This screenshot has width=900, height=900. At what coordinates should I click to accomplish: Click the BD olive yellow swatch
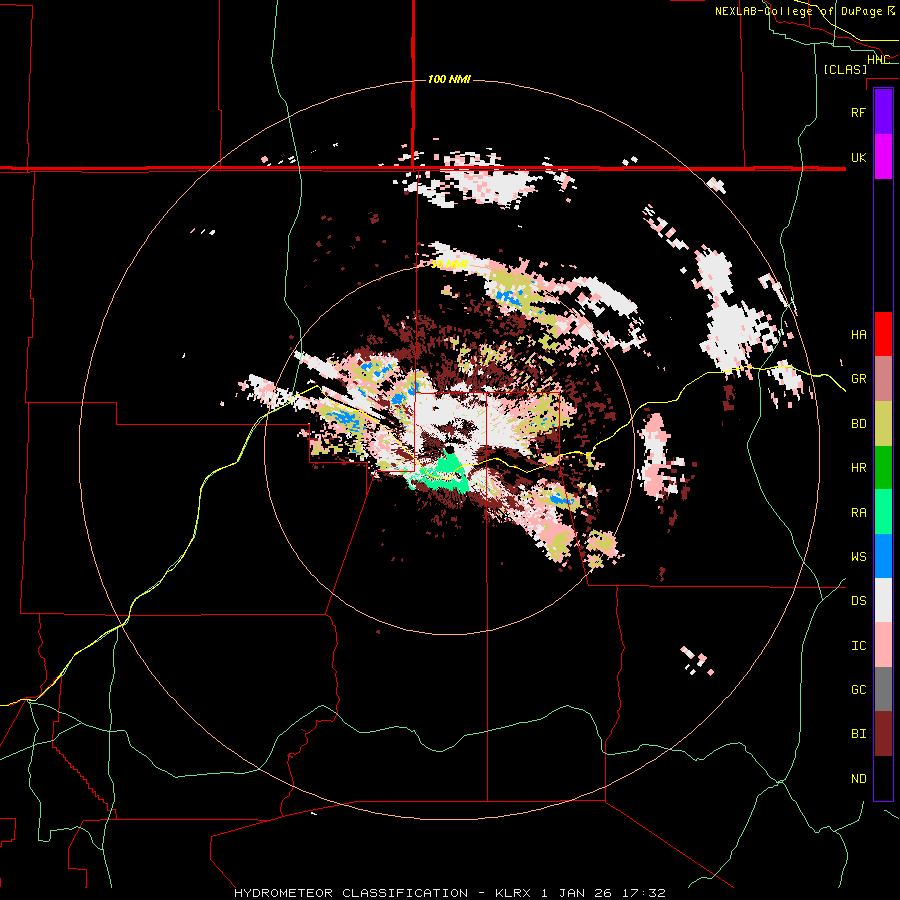pyautogui.click(x=883, y=424)
